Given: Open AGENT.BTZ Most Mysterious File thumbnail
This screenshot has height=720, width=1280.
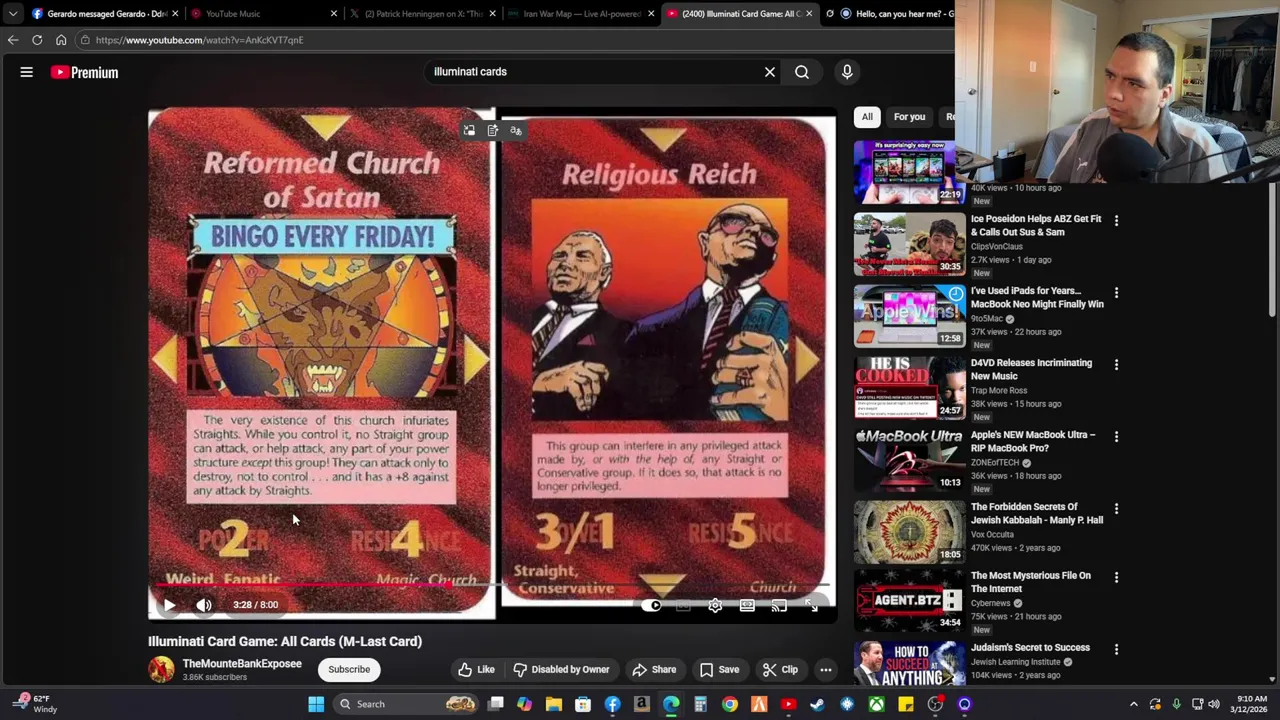Looking at the screenshot, I should 909,601.
